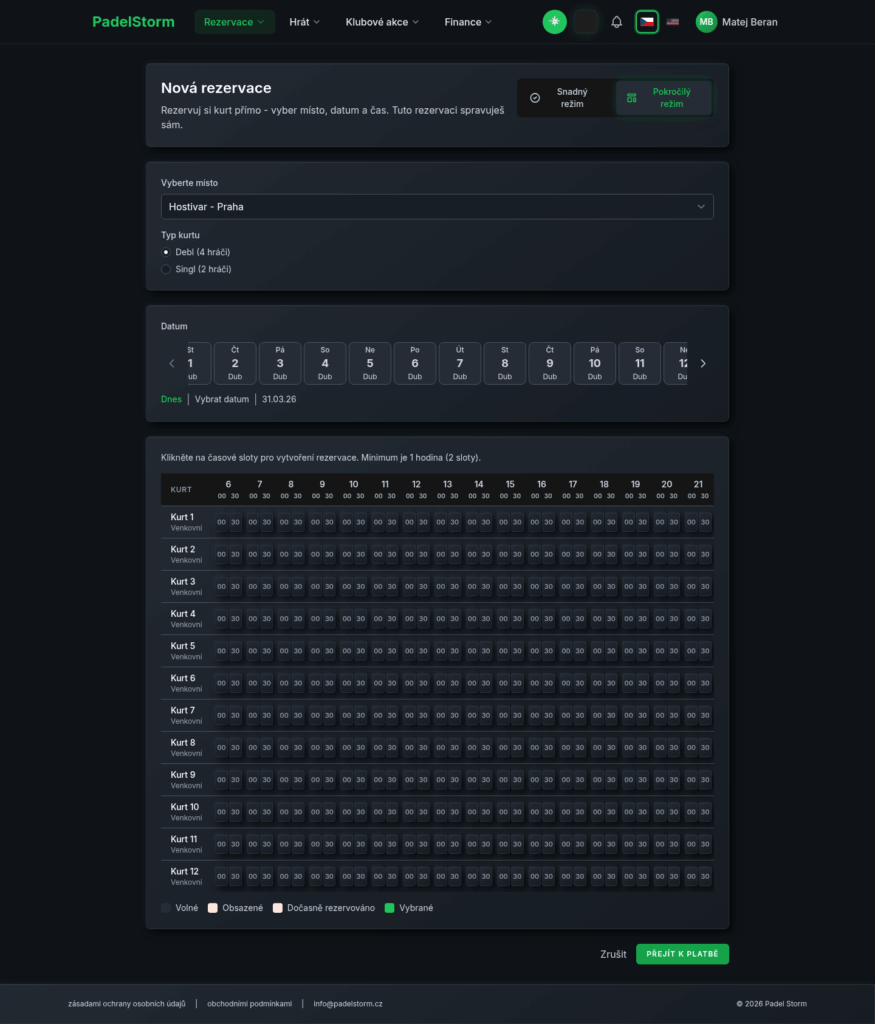This screenshot has height=1024, width=875.
Task: Select Kurt 5 slot at 14:00
Action: tap(472, 651)
